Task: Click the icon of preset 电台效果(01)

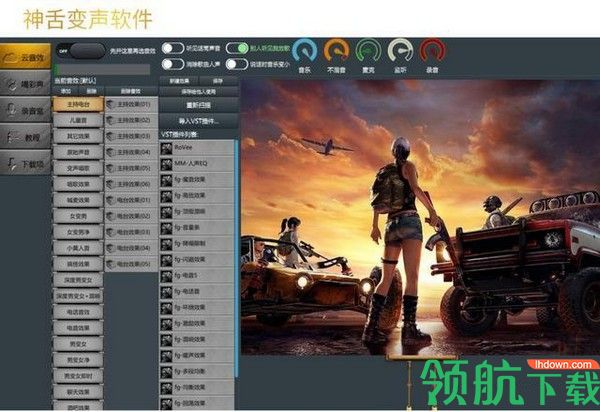Action: (x=111, y=200)
